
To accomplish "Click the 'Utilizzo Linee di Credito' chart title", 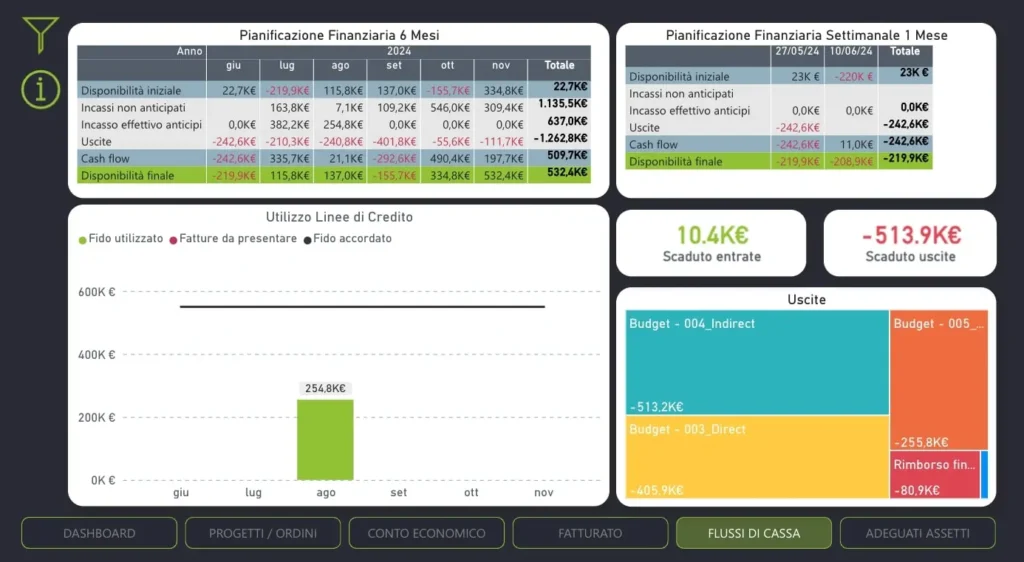I will point(339,217).
